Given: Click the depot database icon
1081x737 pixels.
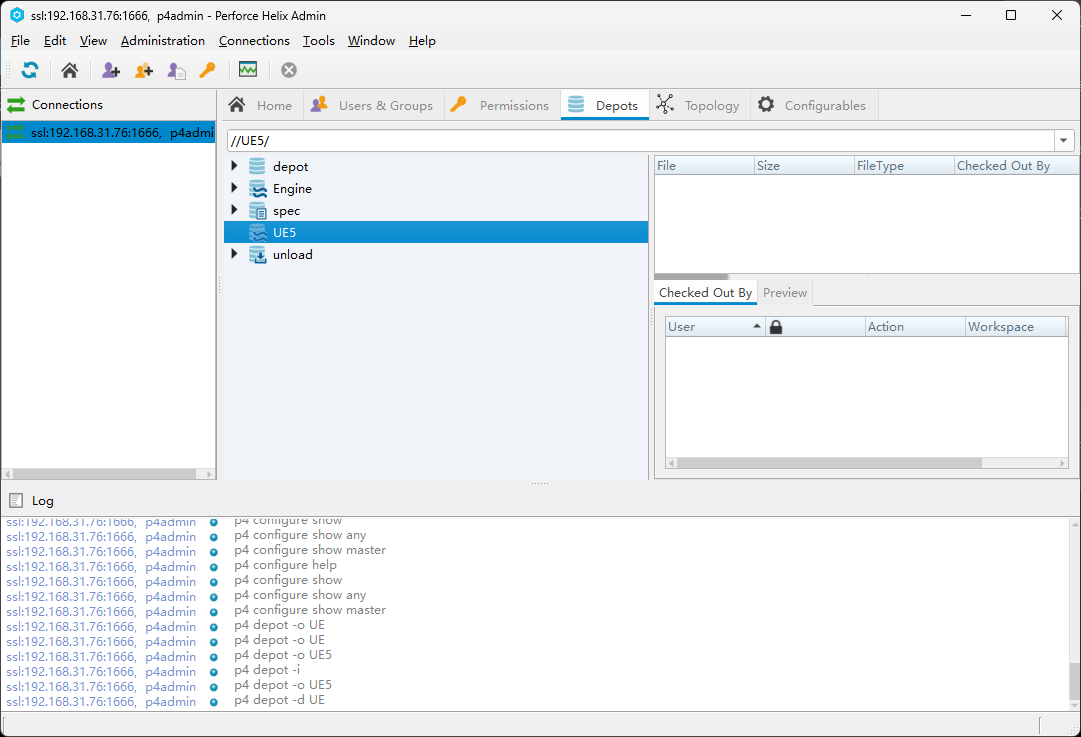Looking at the screenshot, I should pyautogui.click(x=257, y=166).
